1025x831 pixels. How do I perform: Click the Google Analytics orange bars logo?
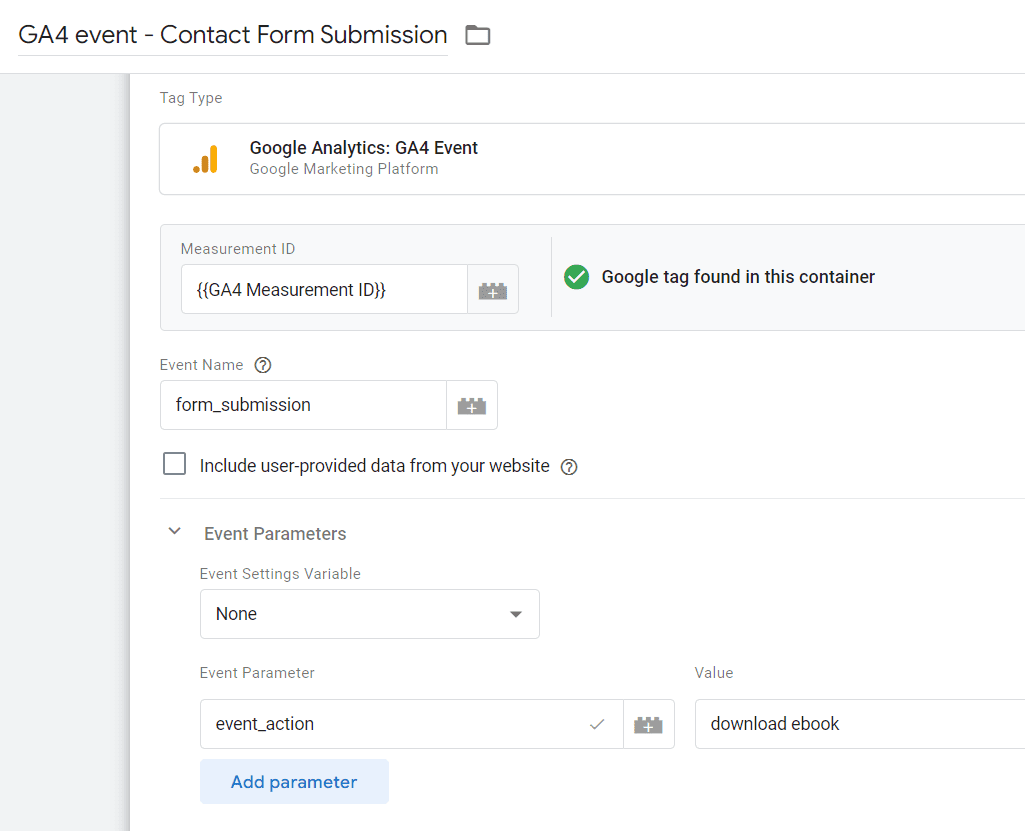tap(205, 159)
